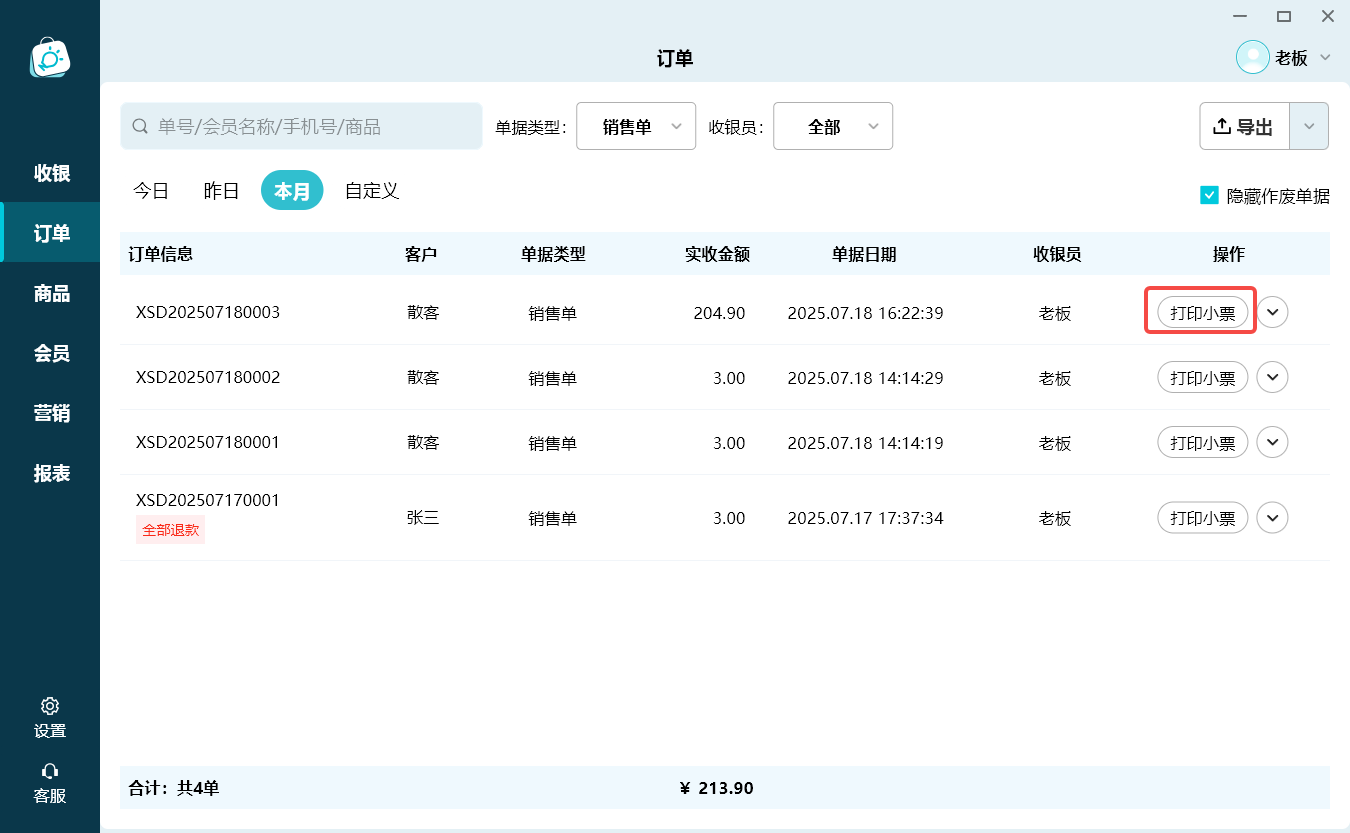Image resolution: width=1350 pixels, height=833 pixels.
Task: Click order number XSD202507180003
Action: [x=208, y=312]
